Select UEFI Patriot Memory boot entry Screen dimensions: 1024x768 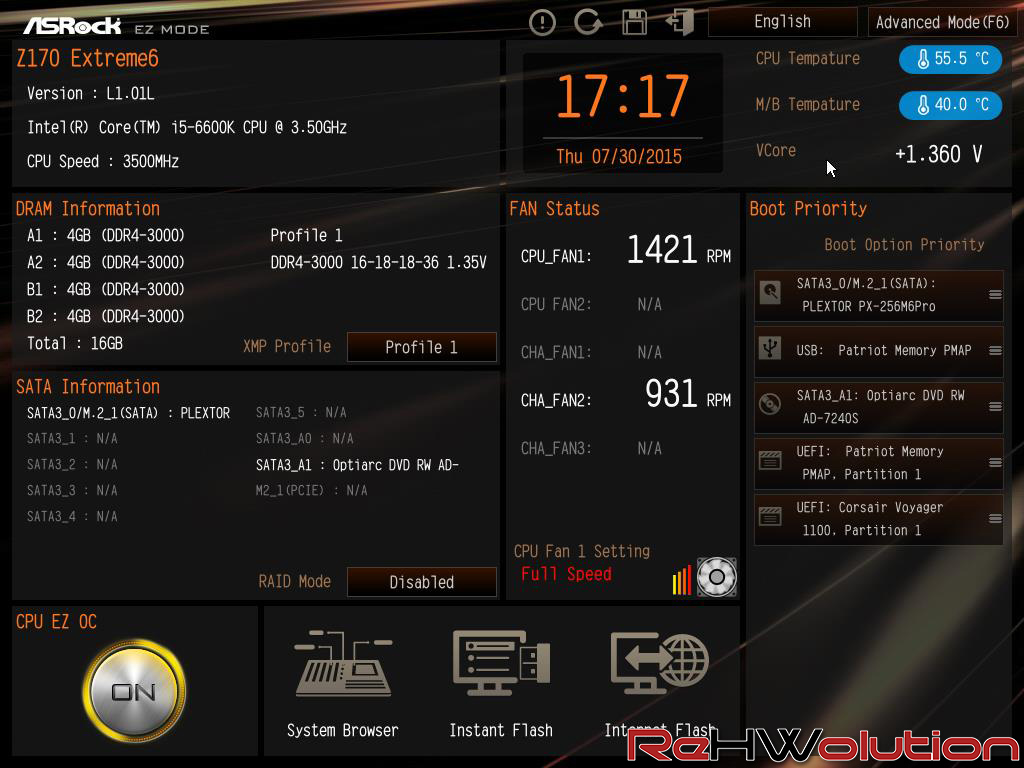[878, 463]
